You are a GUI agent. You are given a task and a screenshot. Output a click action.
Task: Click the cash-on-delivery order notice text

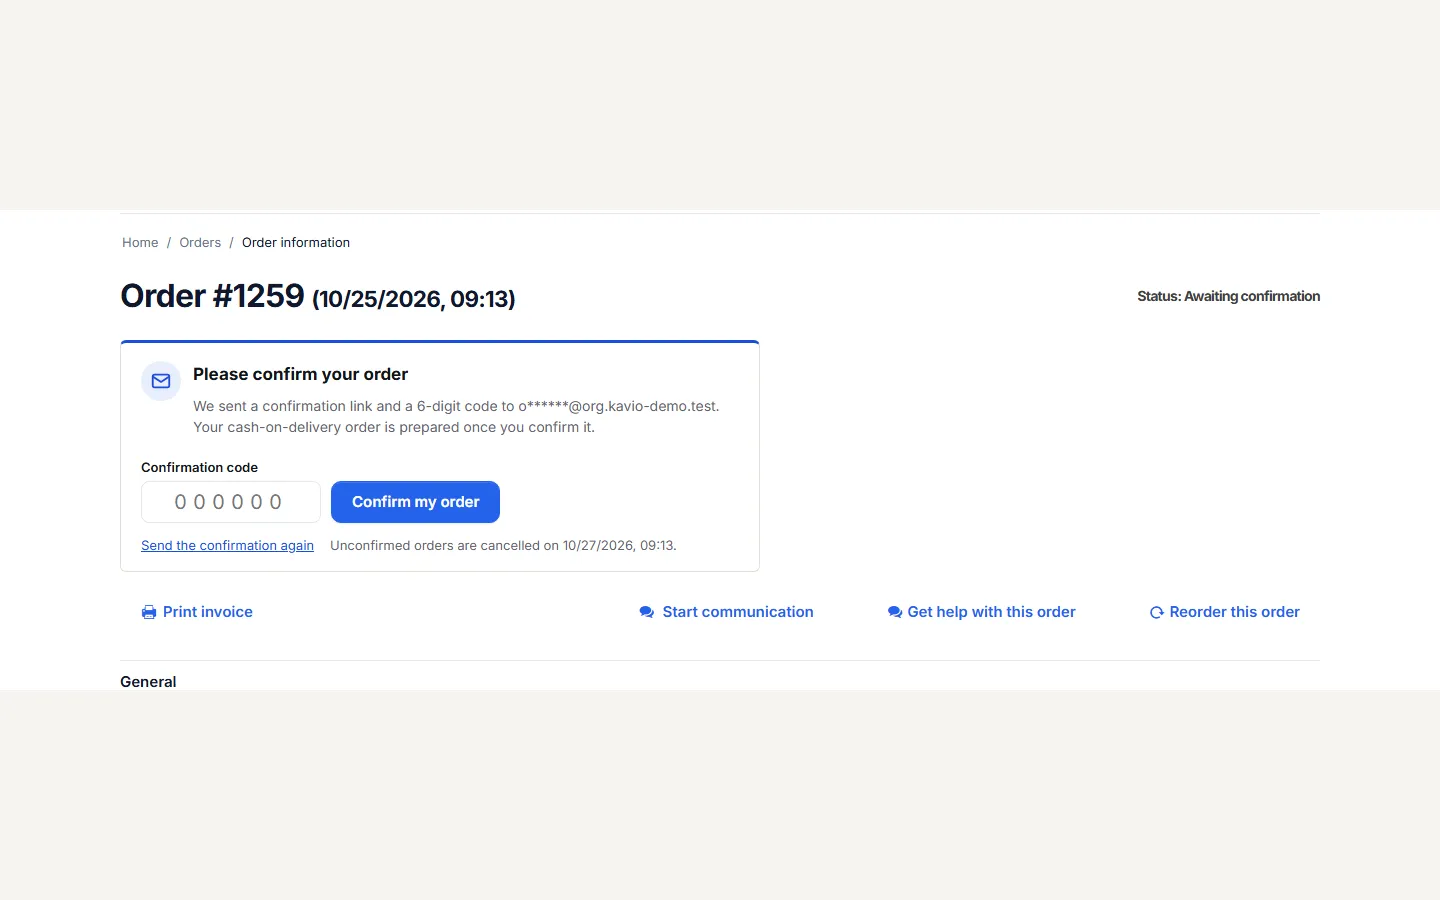click(x=394, y=427)
